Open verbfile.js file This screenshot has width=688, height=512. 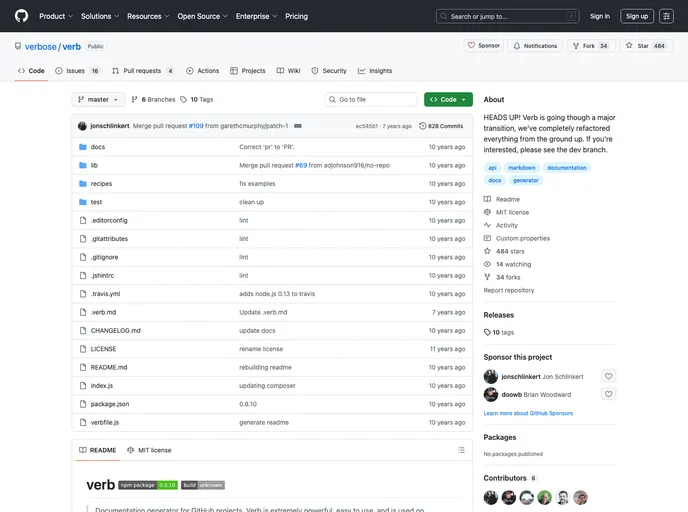tap(104, 422)
